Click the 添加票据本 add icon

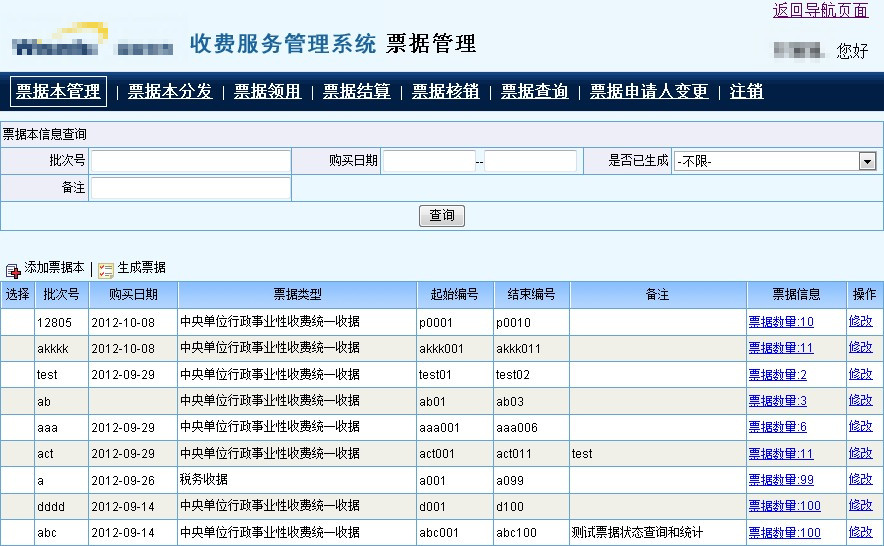click(x=13, y=270)
